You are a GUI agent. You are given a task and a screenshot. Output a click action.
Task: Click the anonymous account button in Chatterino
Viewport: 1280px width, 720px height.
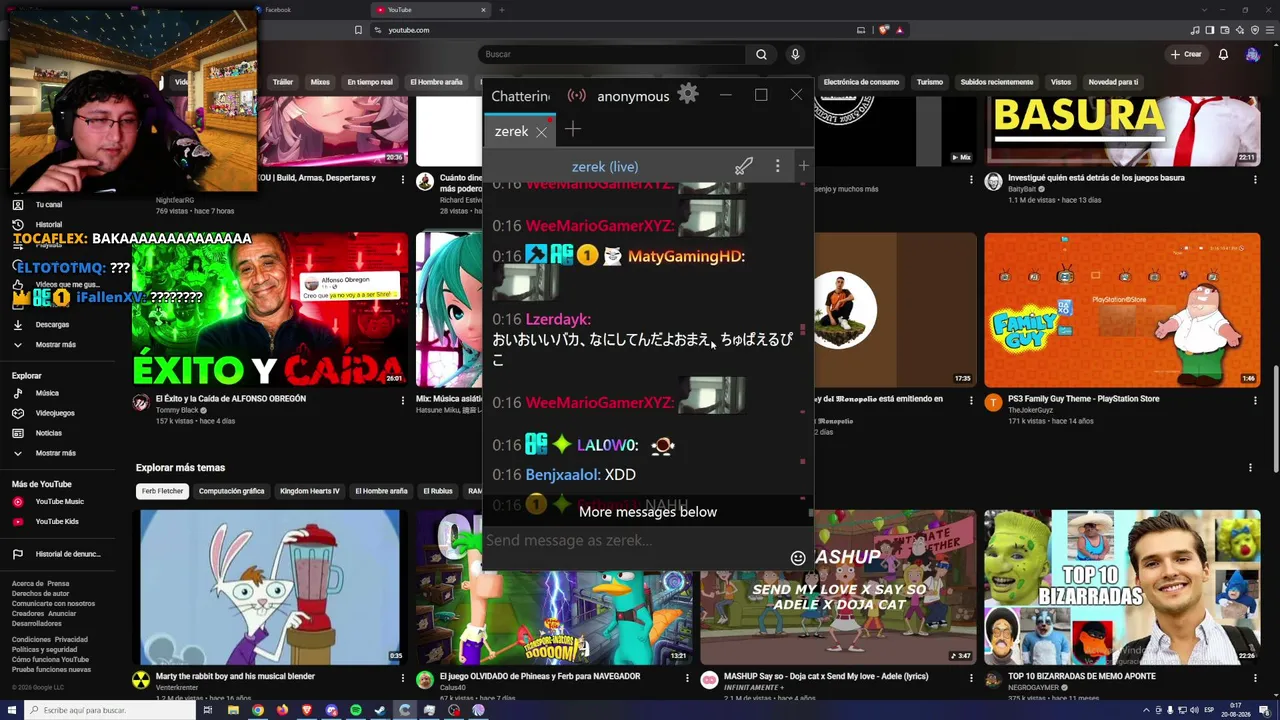pyautogui.click(x=633, y=96)
